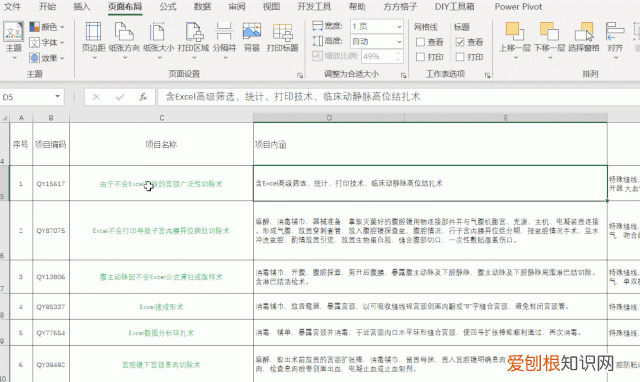Click the 项目编码 header cell

pyautogui.click(x=51, y=144)
